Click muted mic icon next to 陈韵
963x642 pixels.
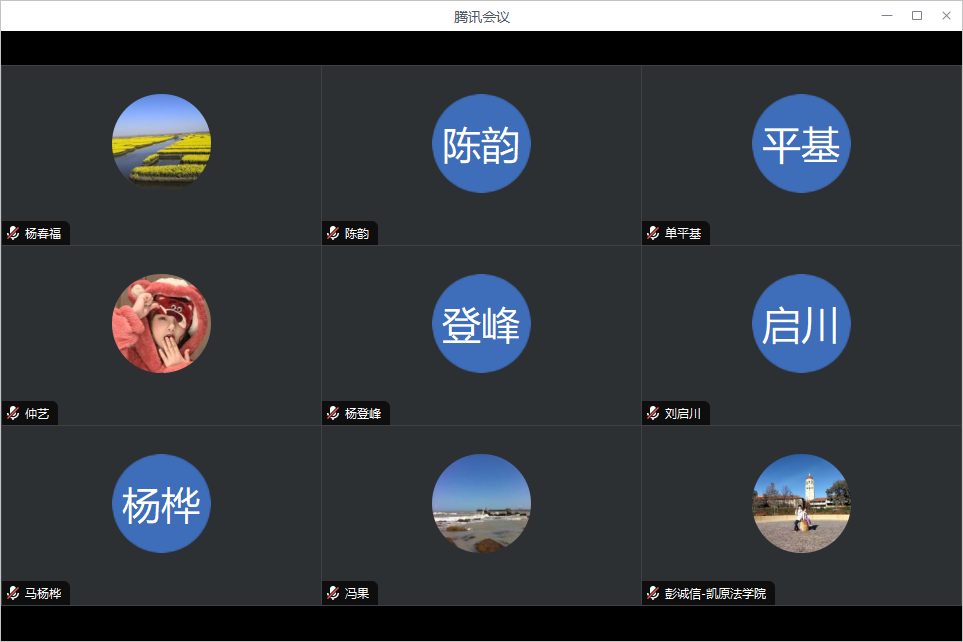pyautogui.click(x=333, y=233)
